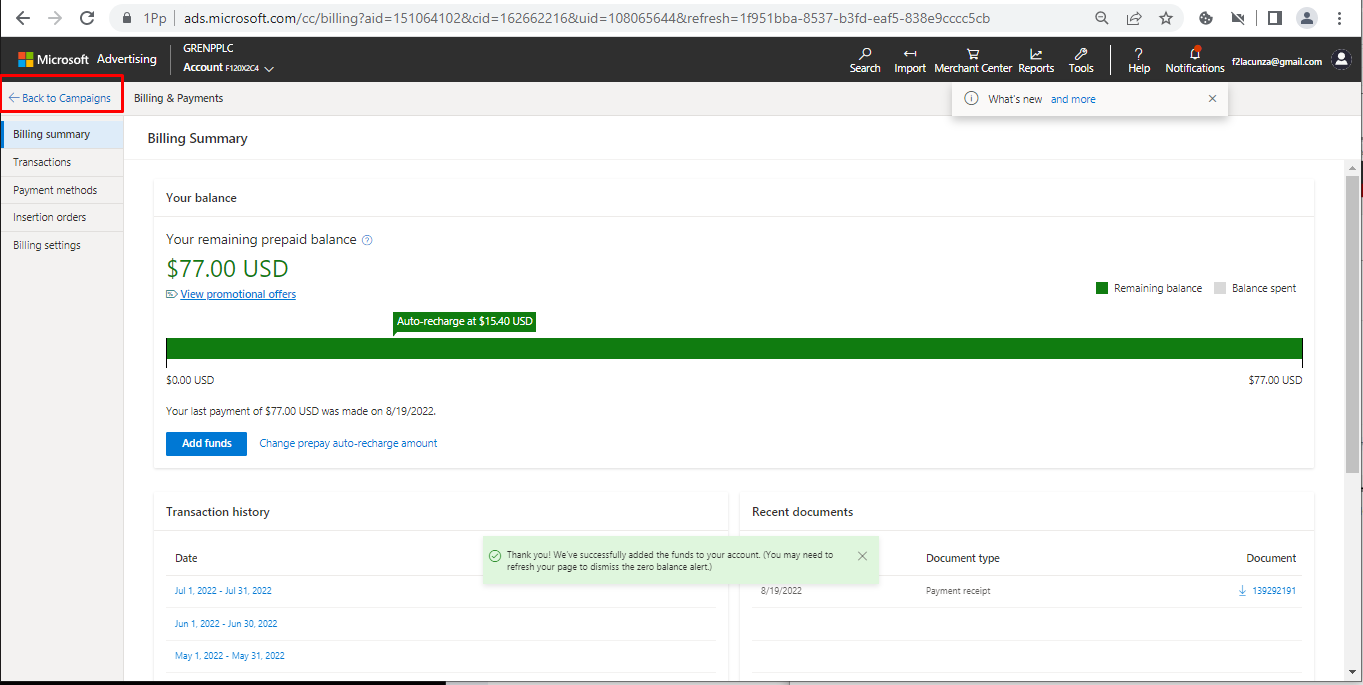Viewport: 1363px width, 685px height.
Task: Click Back to Campaigns link
Action: pos(60,98)
